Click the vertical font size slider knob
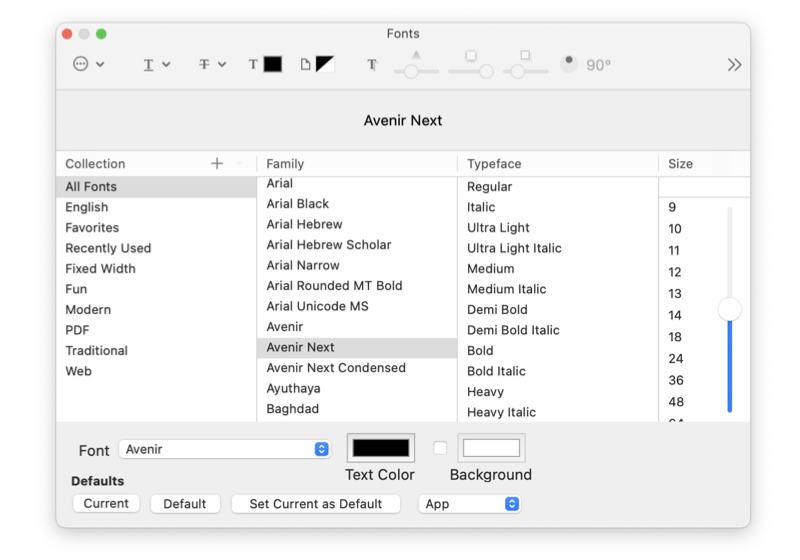Viewport: 800px width, 560px height. click(x=730, y=310)
